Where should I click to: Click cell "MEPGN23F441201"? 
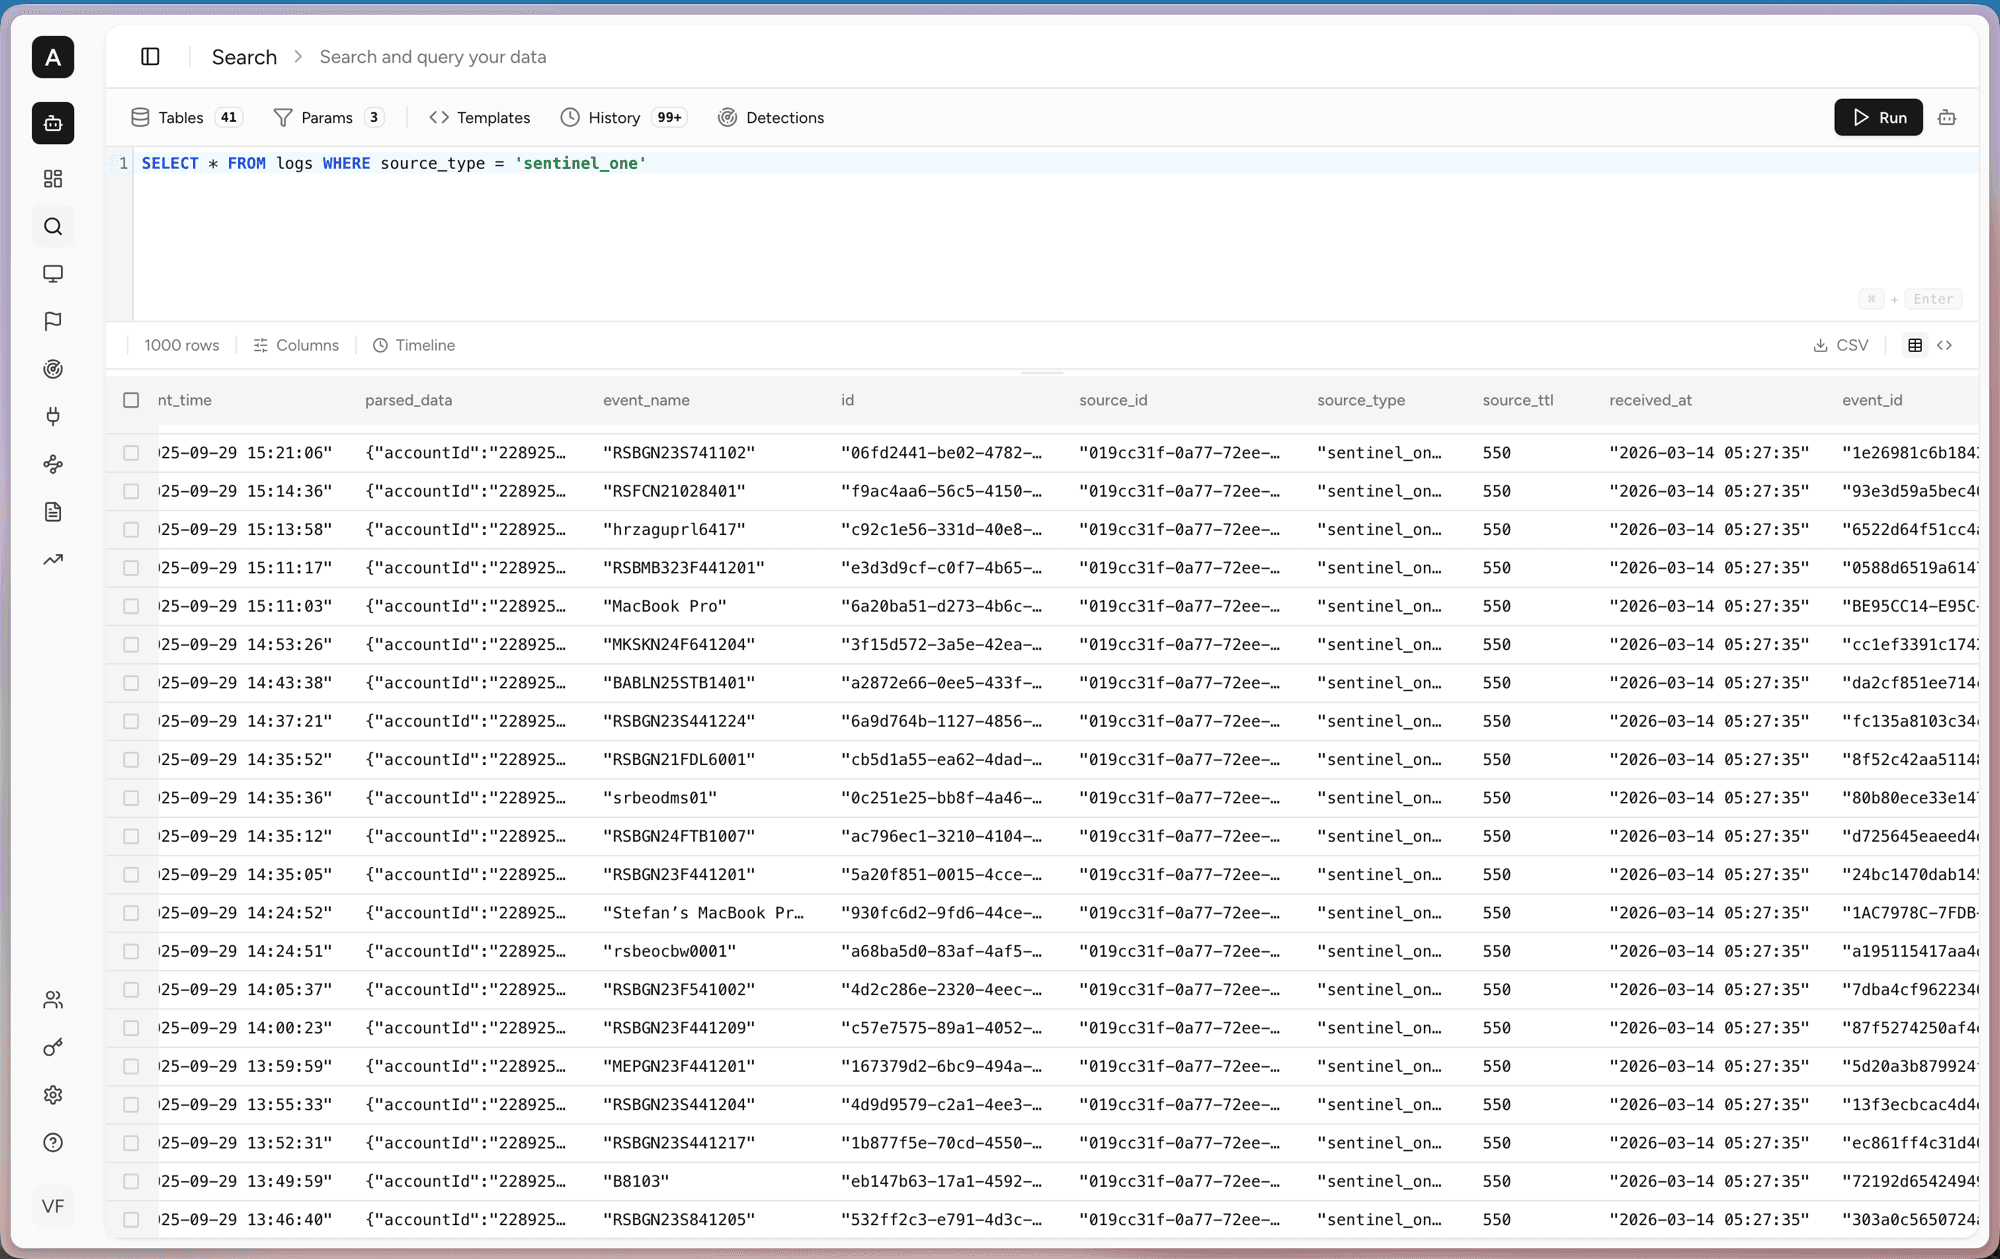pos(679,1066)
